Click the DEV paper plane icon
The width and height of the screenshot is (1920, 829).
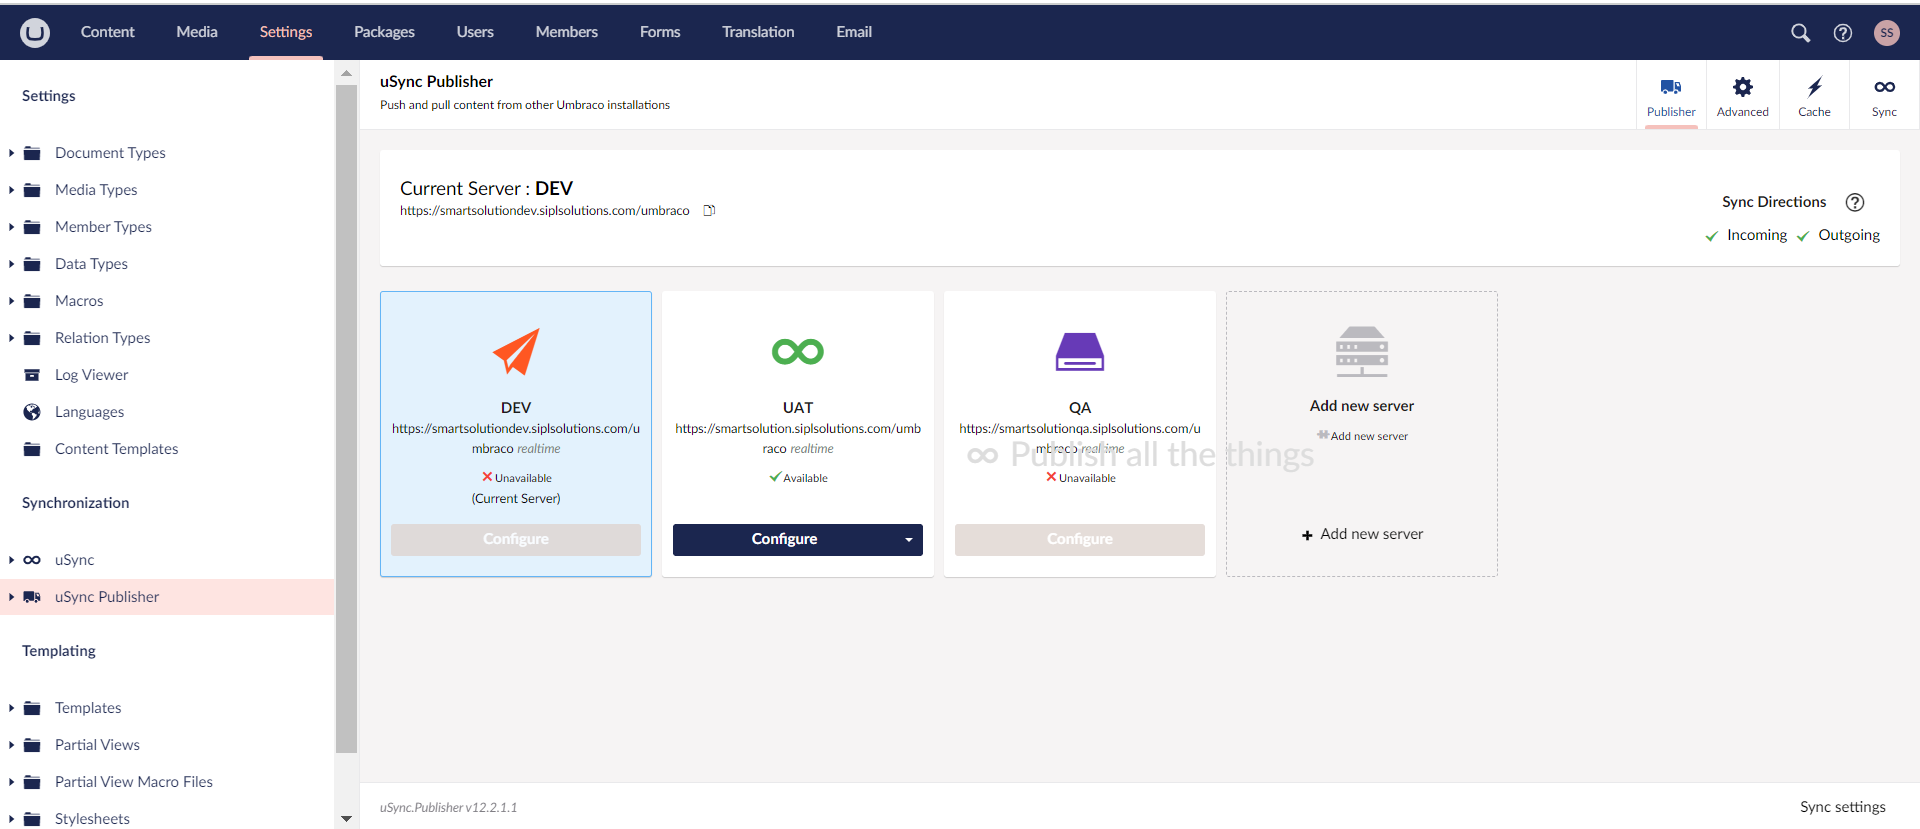[516, 351]
